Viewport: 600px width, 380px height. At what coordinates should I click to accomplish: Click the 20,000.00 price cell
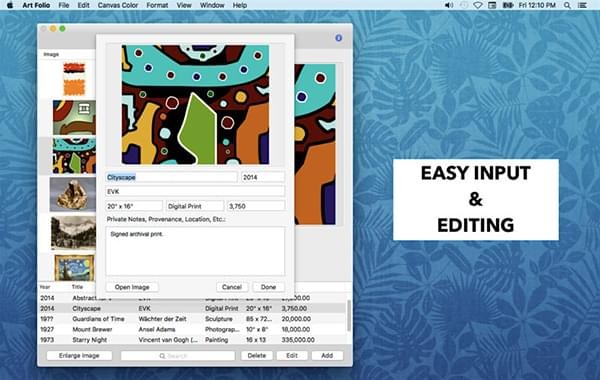click(296, 319)
